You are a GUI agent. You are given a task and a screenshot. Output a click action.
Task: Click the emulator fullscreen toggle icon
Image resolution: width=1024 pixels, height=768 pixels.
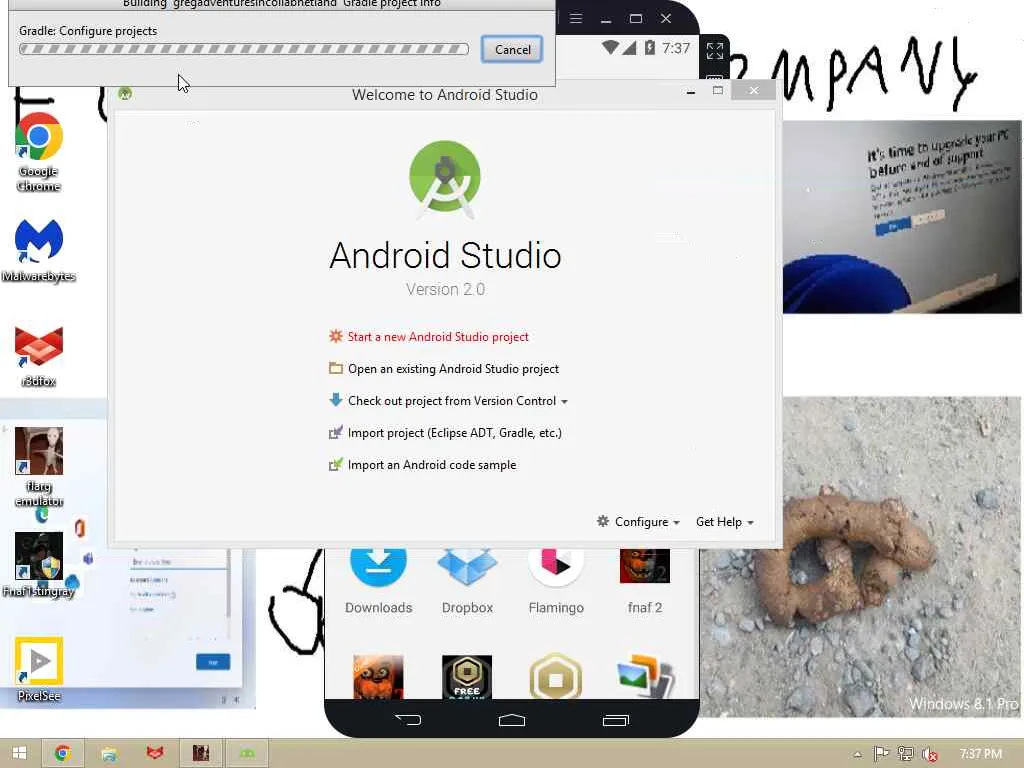coord(714,50)
